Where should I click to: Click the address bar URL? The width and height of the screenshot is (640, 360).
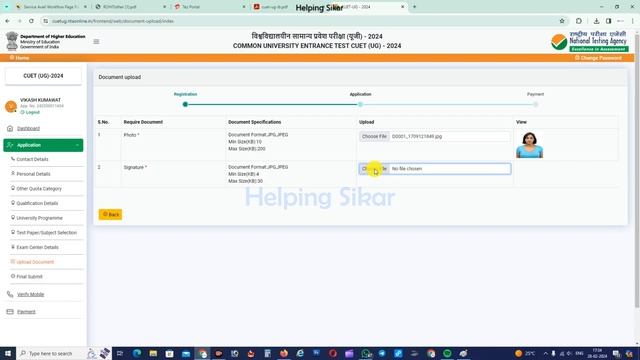point(113,21)
